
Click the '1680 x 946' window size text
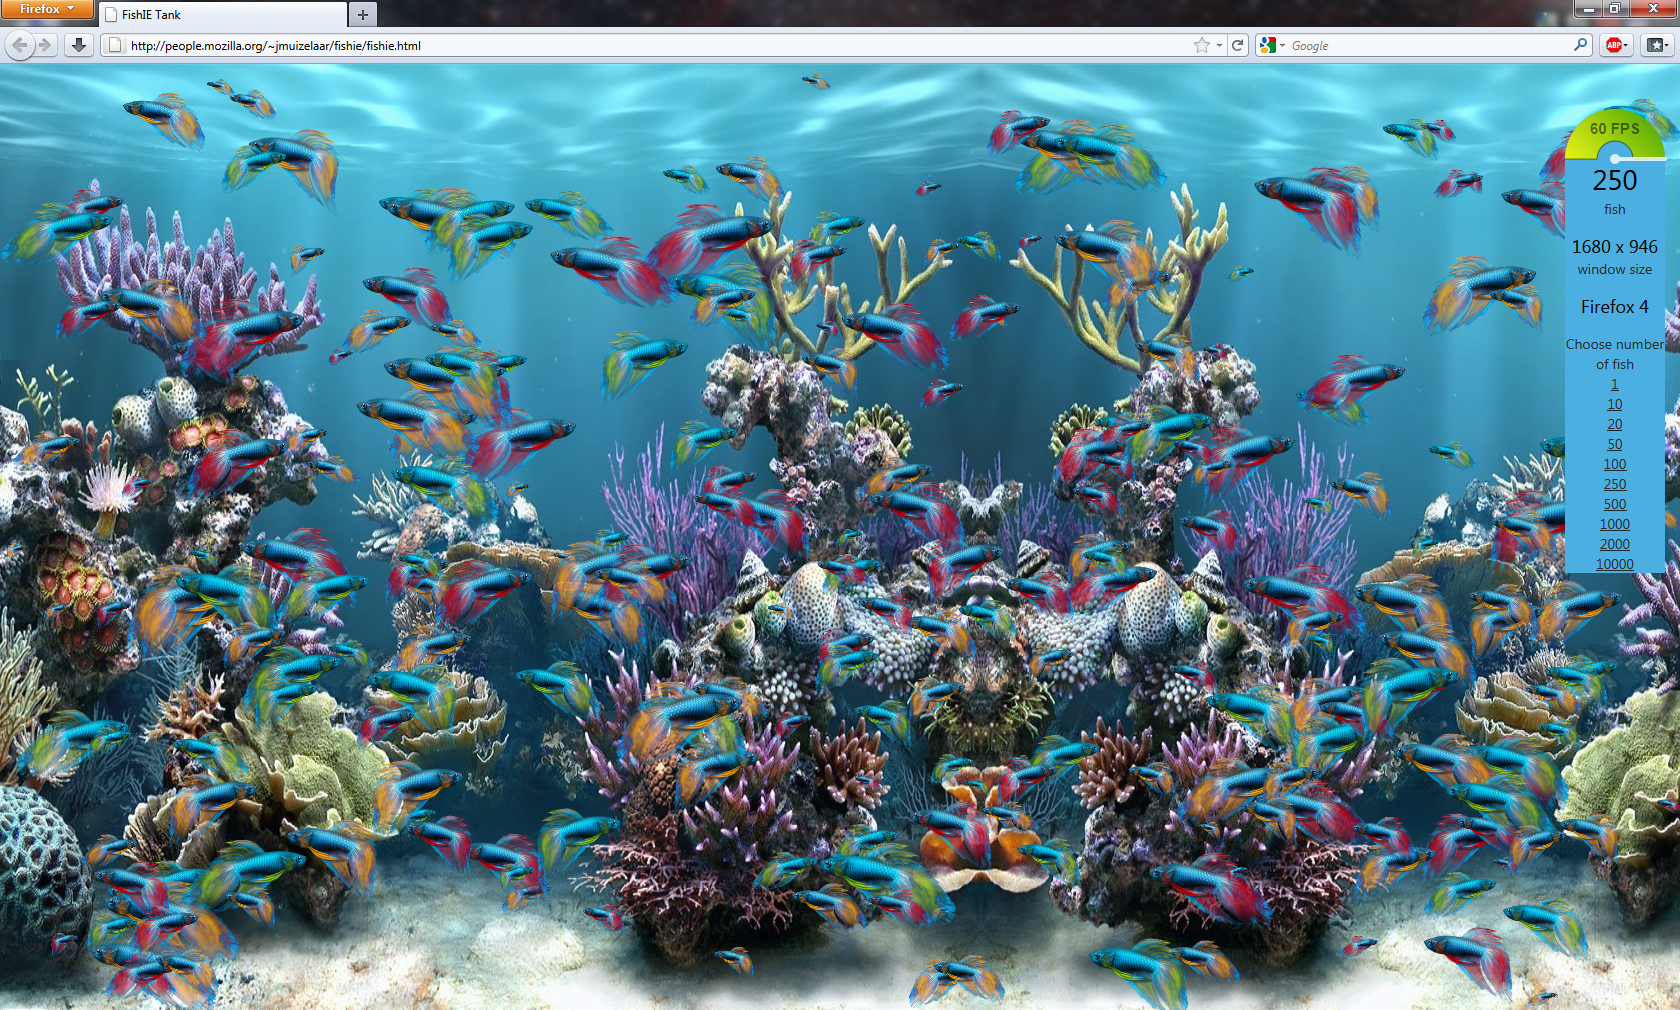[x=1614, y=247]
